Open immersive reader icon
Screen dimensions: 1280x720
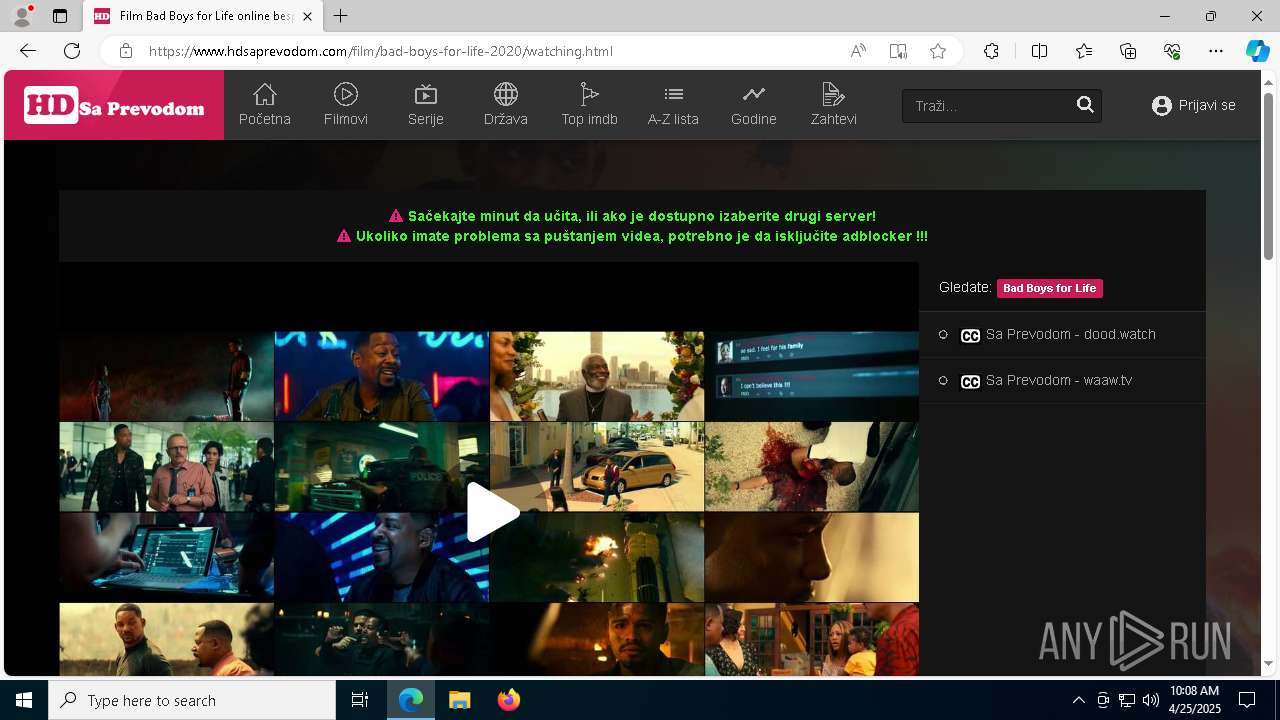(898, 51)
